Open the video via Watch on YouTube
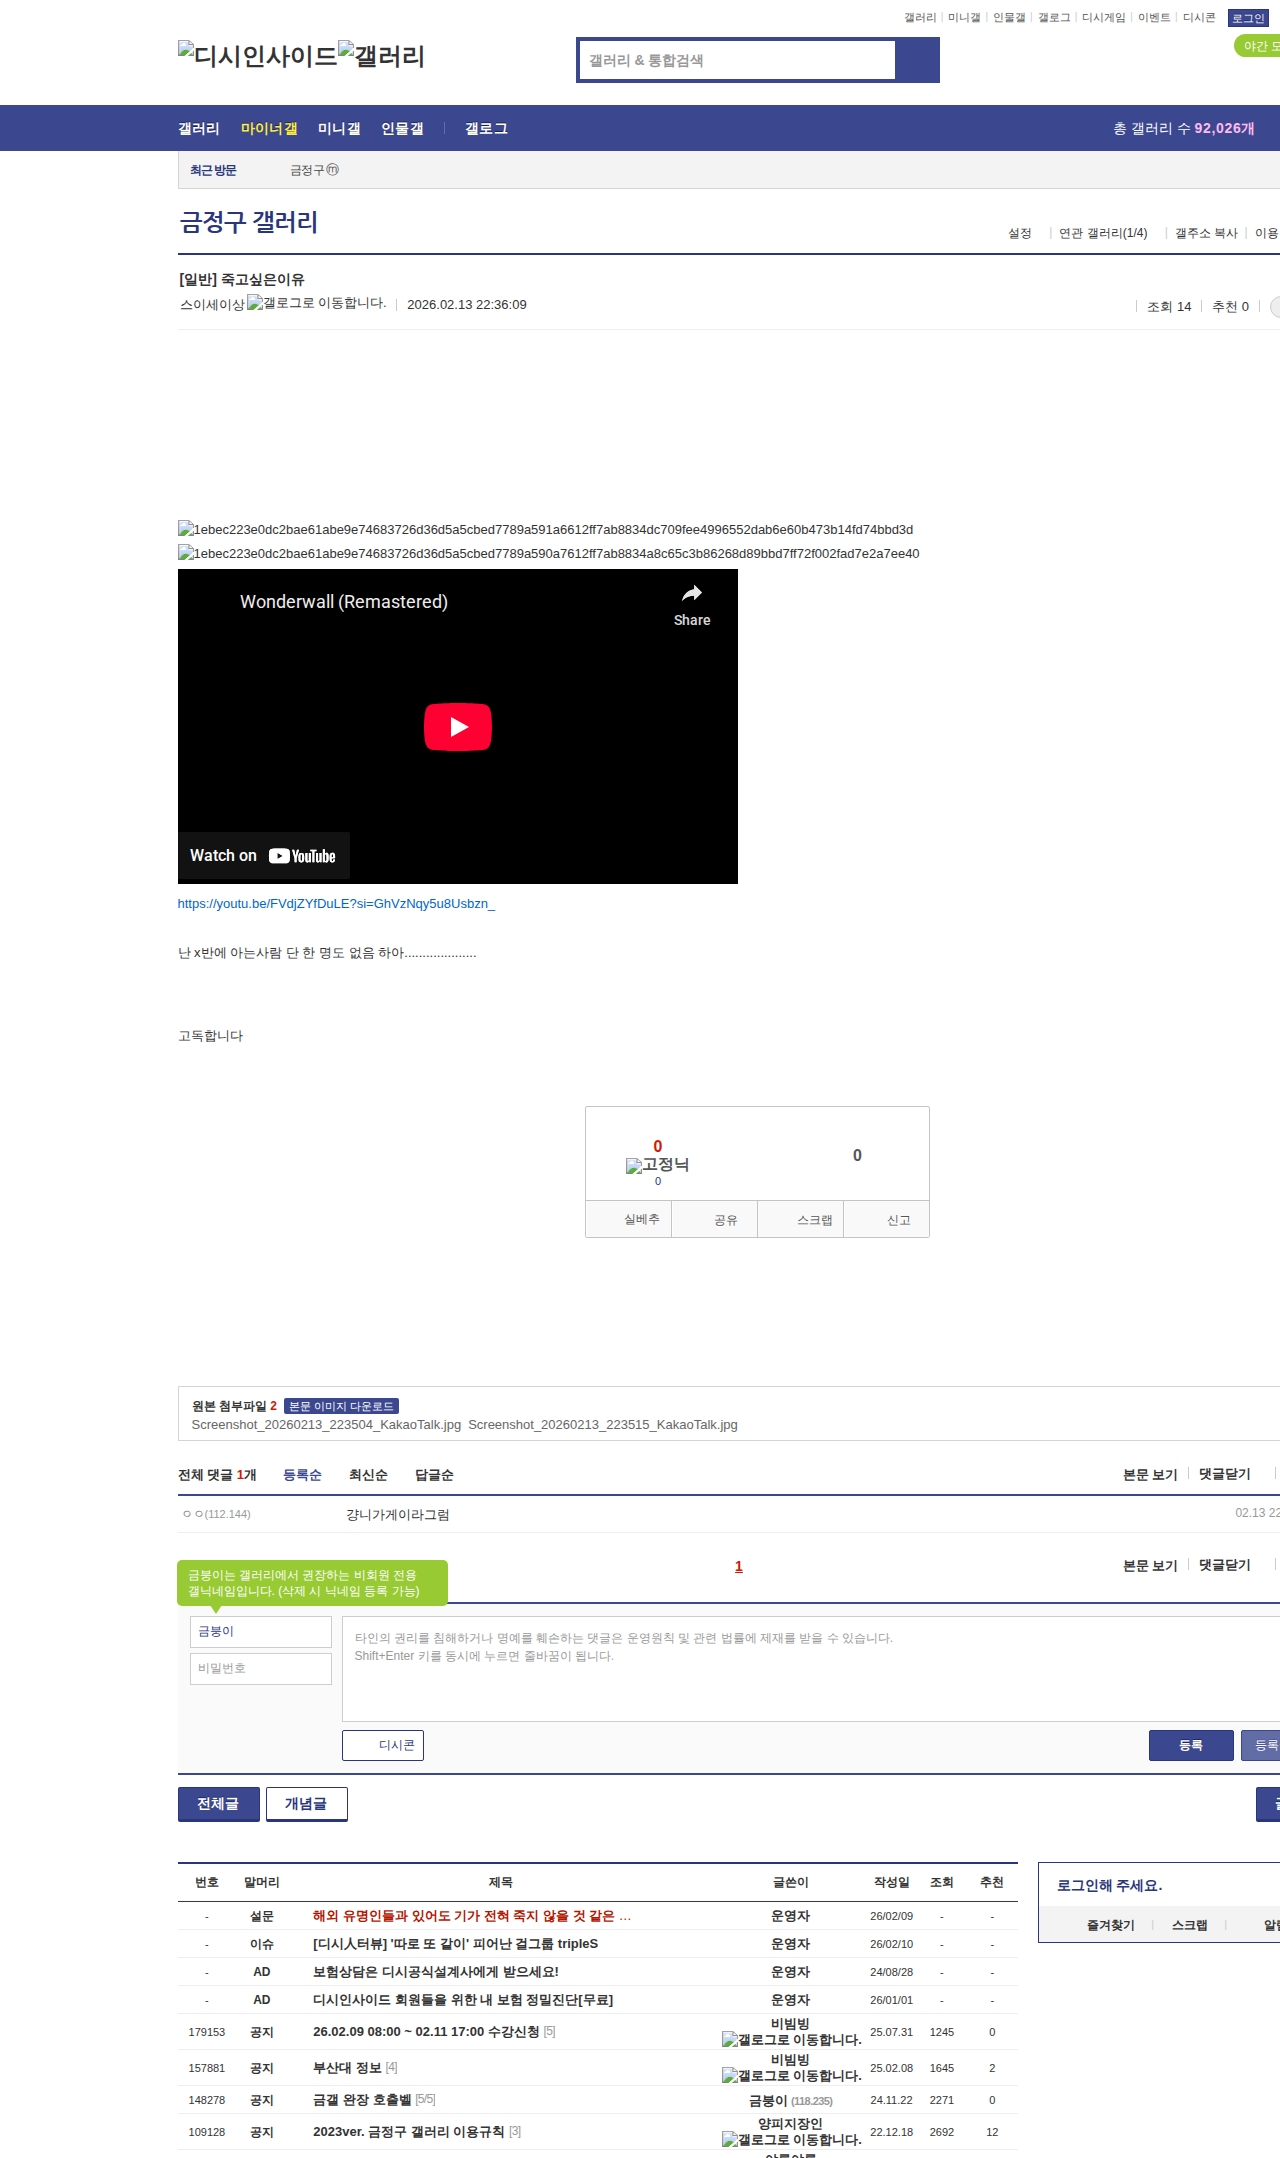This screenshot has width=1280, height=2158. click(264, 856)
